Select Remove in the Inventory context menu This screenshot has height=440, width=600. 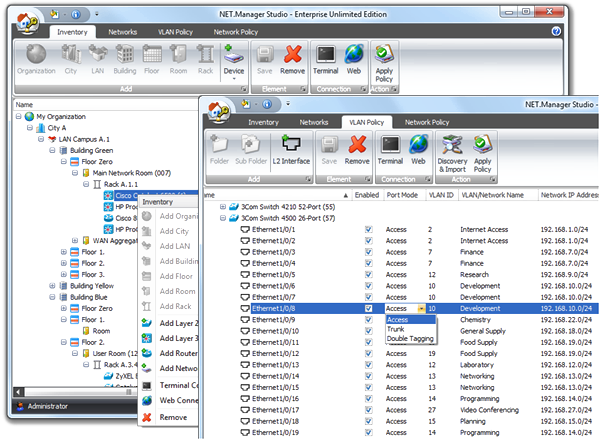pyautogui.click(x=172, y=416)
